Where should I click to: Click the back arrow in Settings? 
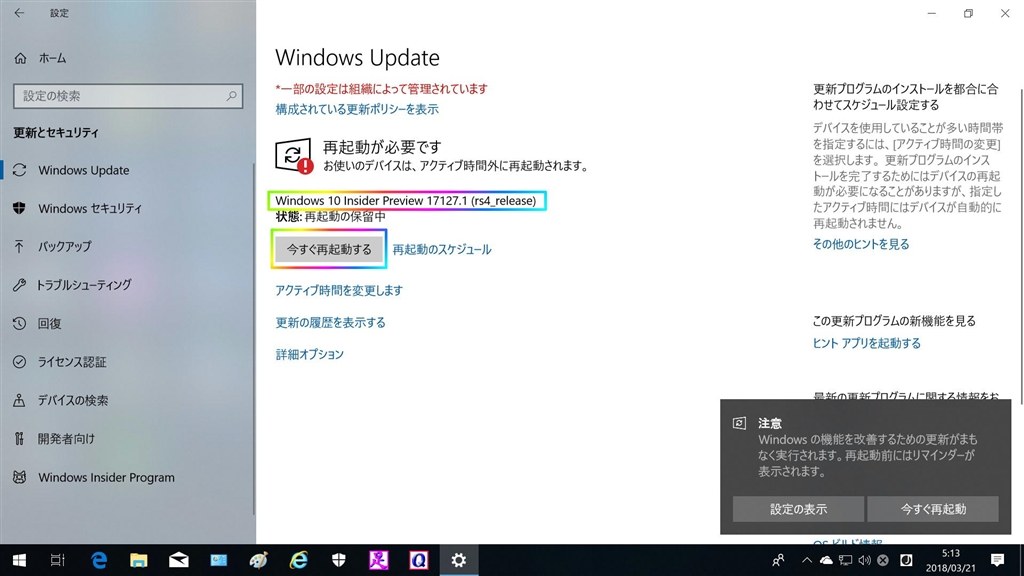[x=19, y=13]
